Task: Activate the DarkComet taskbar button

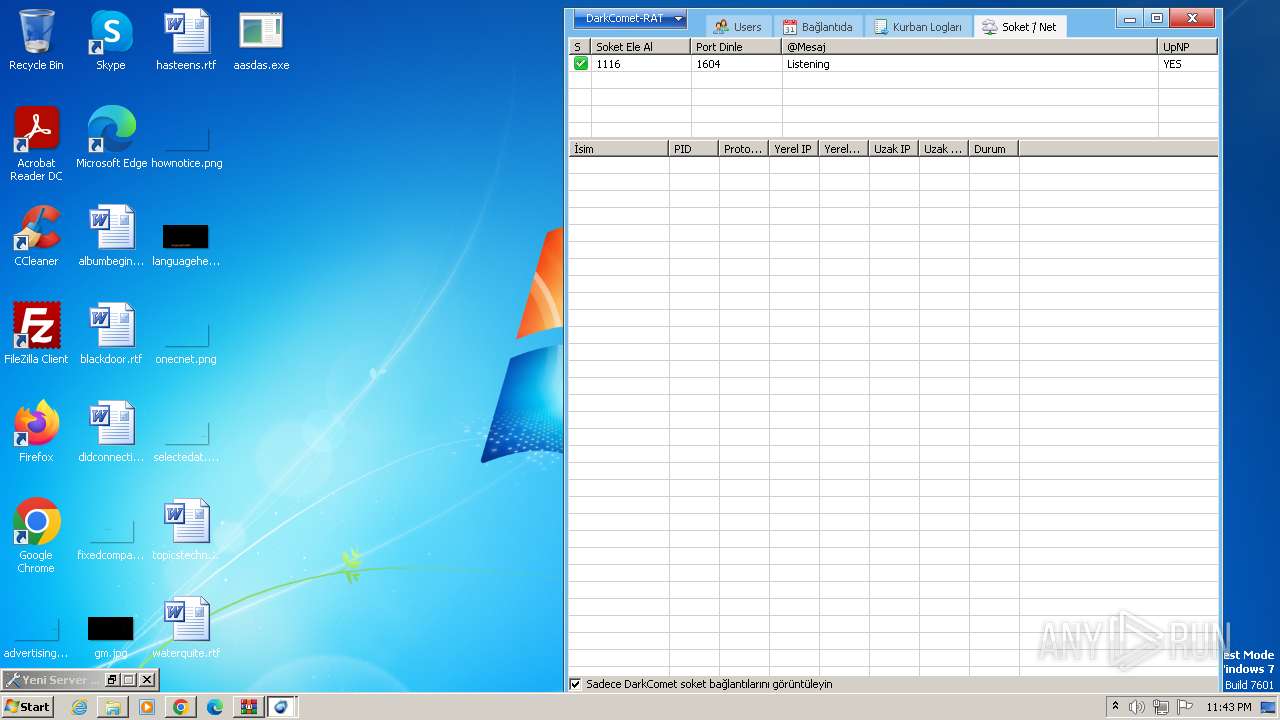Action: [x=282, y=707]
